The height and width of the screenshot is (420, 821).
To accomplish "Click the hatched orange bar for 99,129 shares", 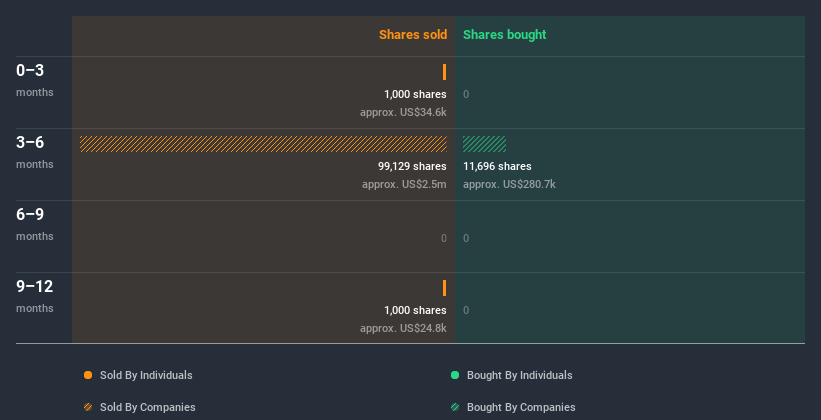I will point(263,144).
